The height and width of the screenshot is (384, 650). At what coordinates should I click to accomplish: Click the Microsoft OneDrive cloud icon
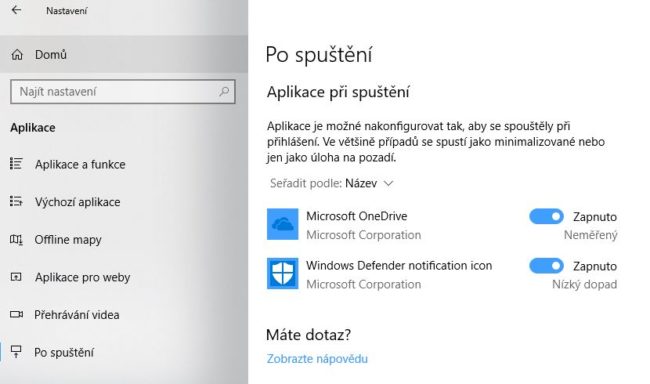[282, 224]
